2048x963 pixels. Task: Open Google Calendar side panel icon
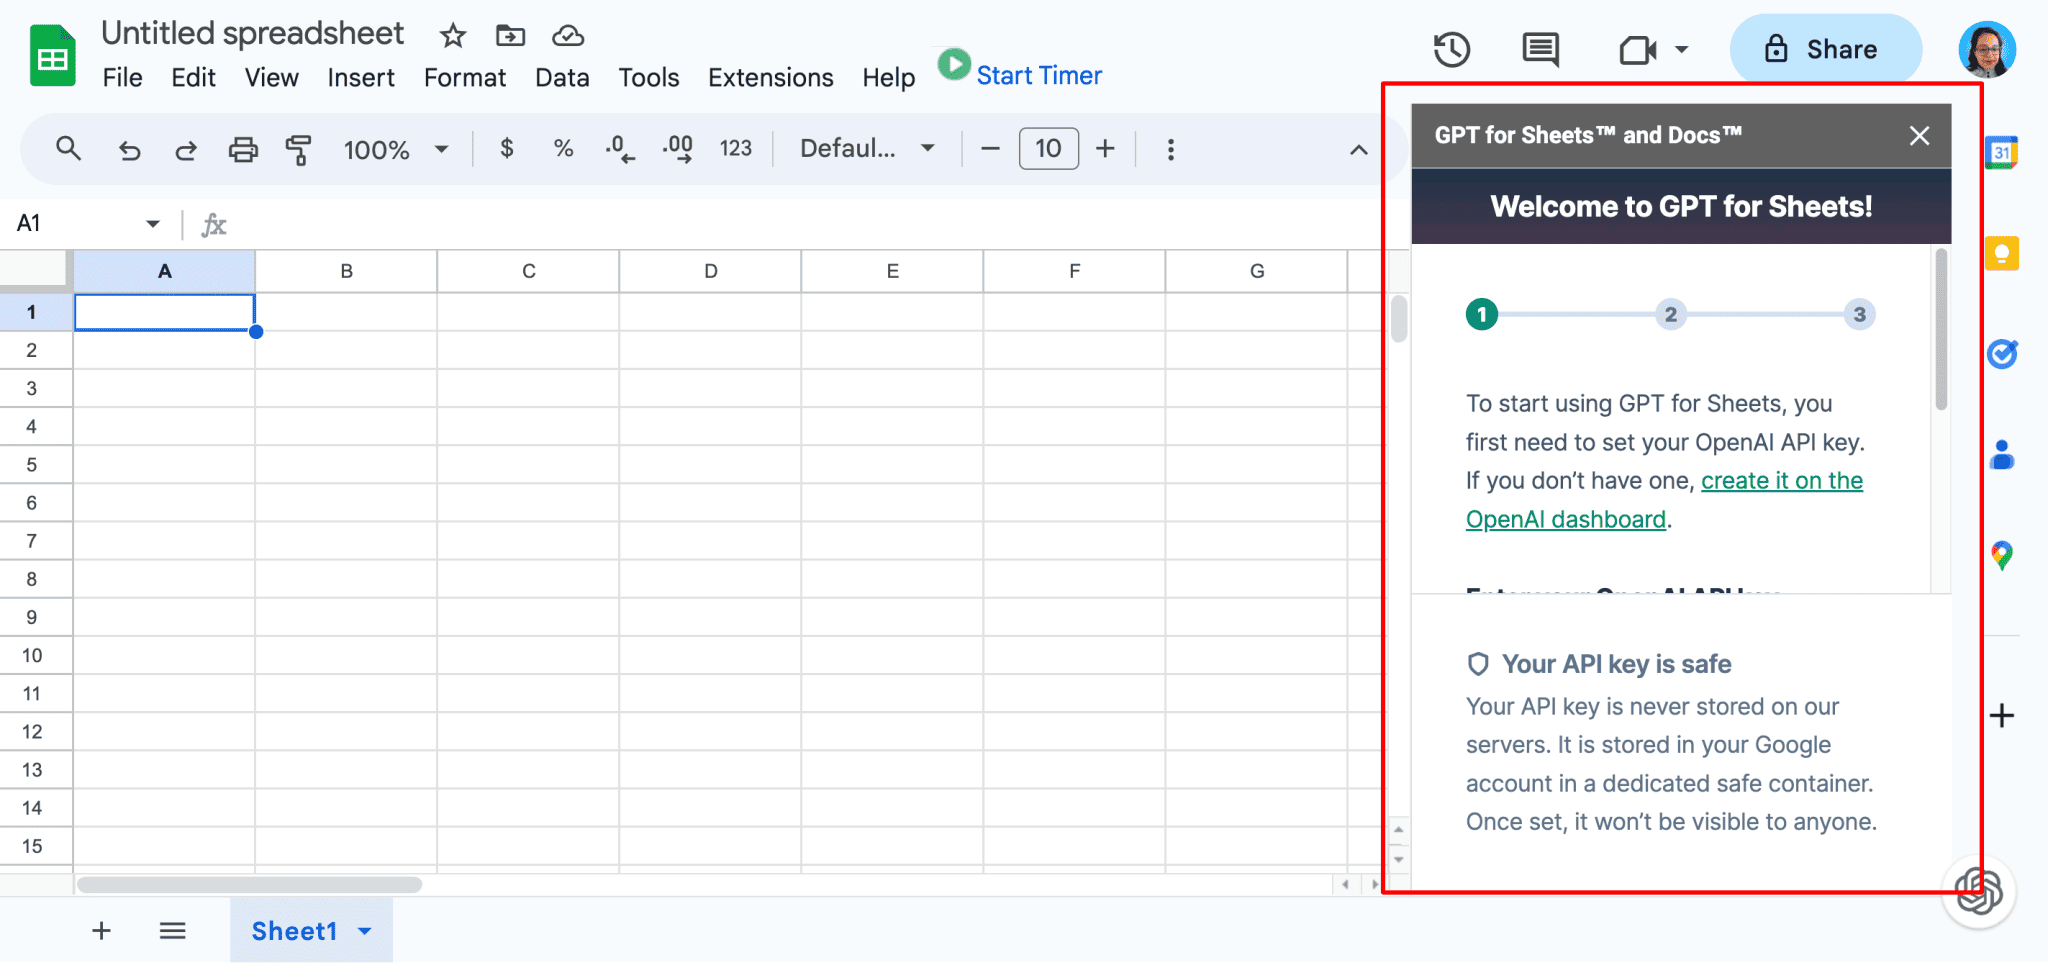[2001, 153]
